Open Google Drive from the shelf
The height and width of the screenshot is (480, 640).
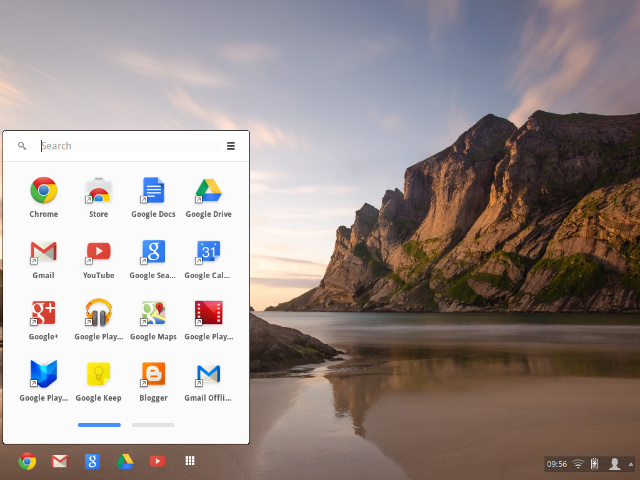[x=125, y=462]
